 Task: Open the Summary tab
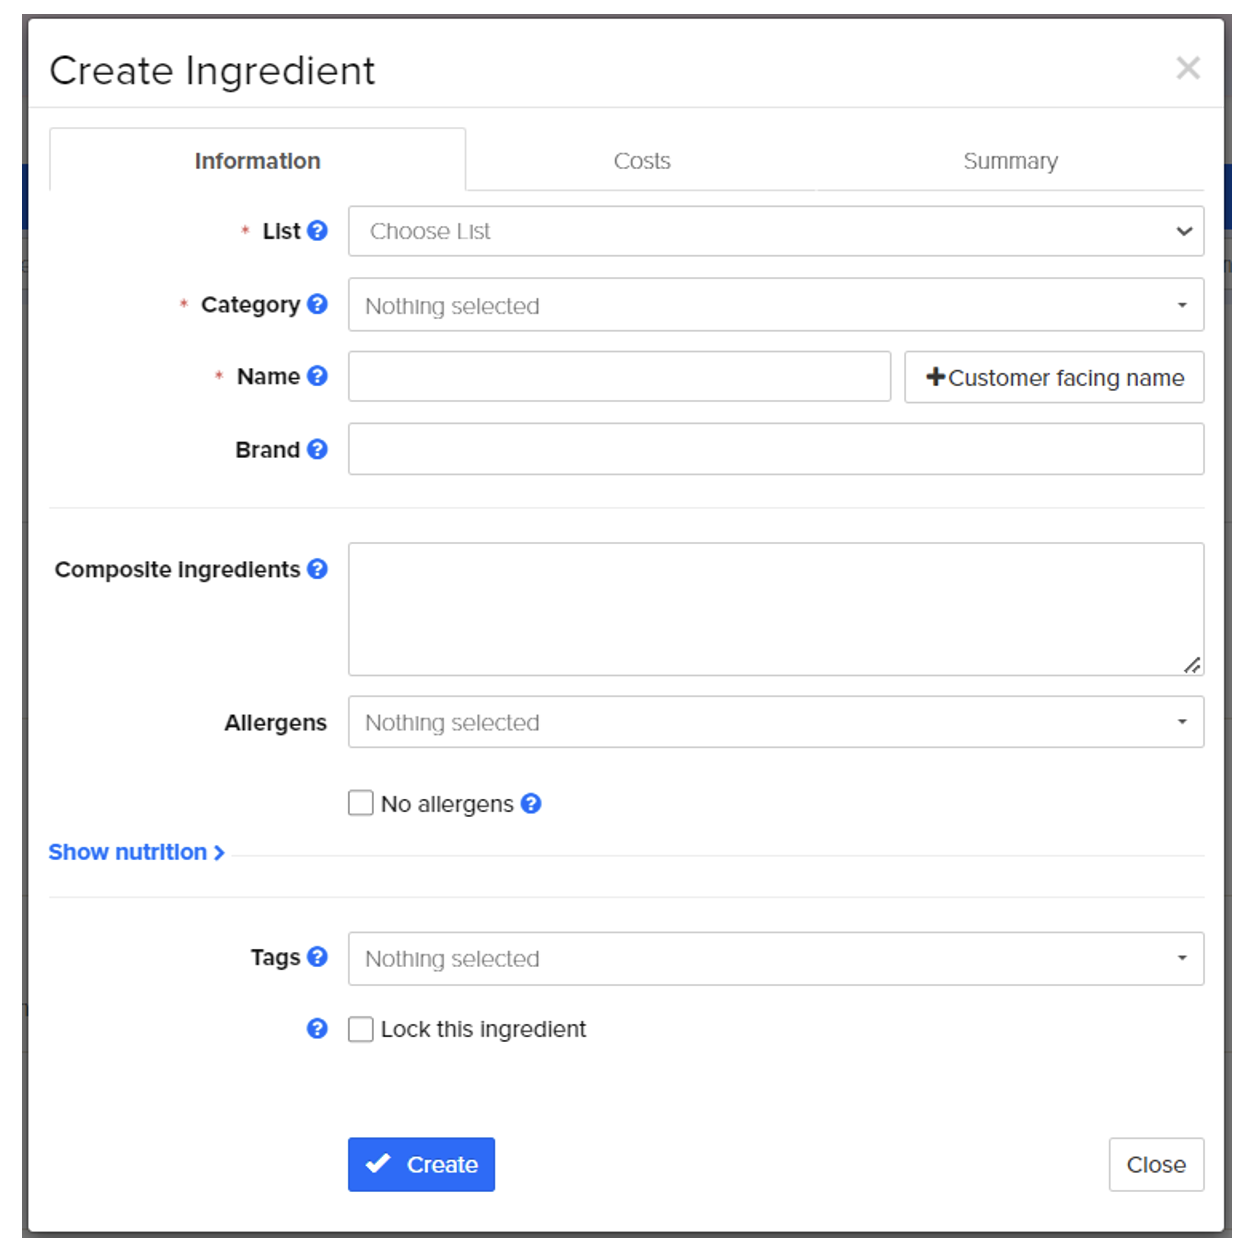[1010, 161]
